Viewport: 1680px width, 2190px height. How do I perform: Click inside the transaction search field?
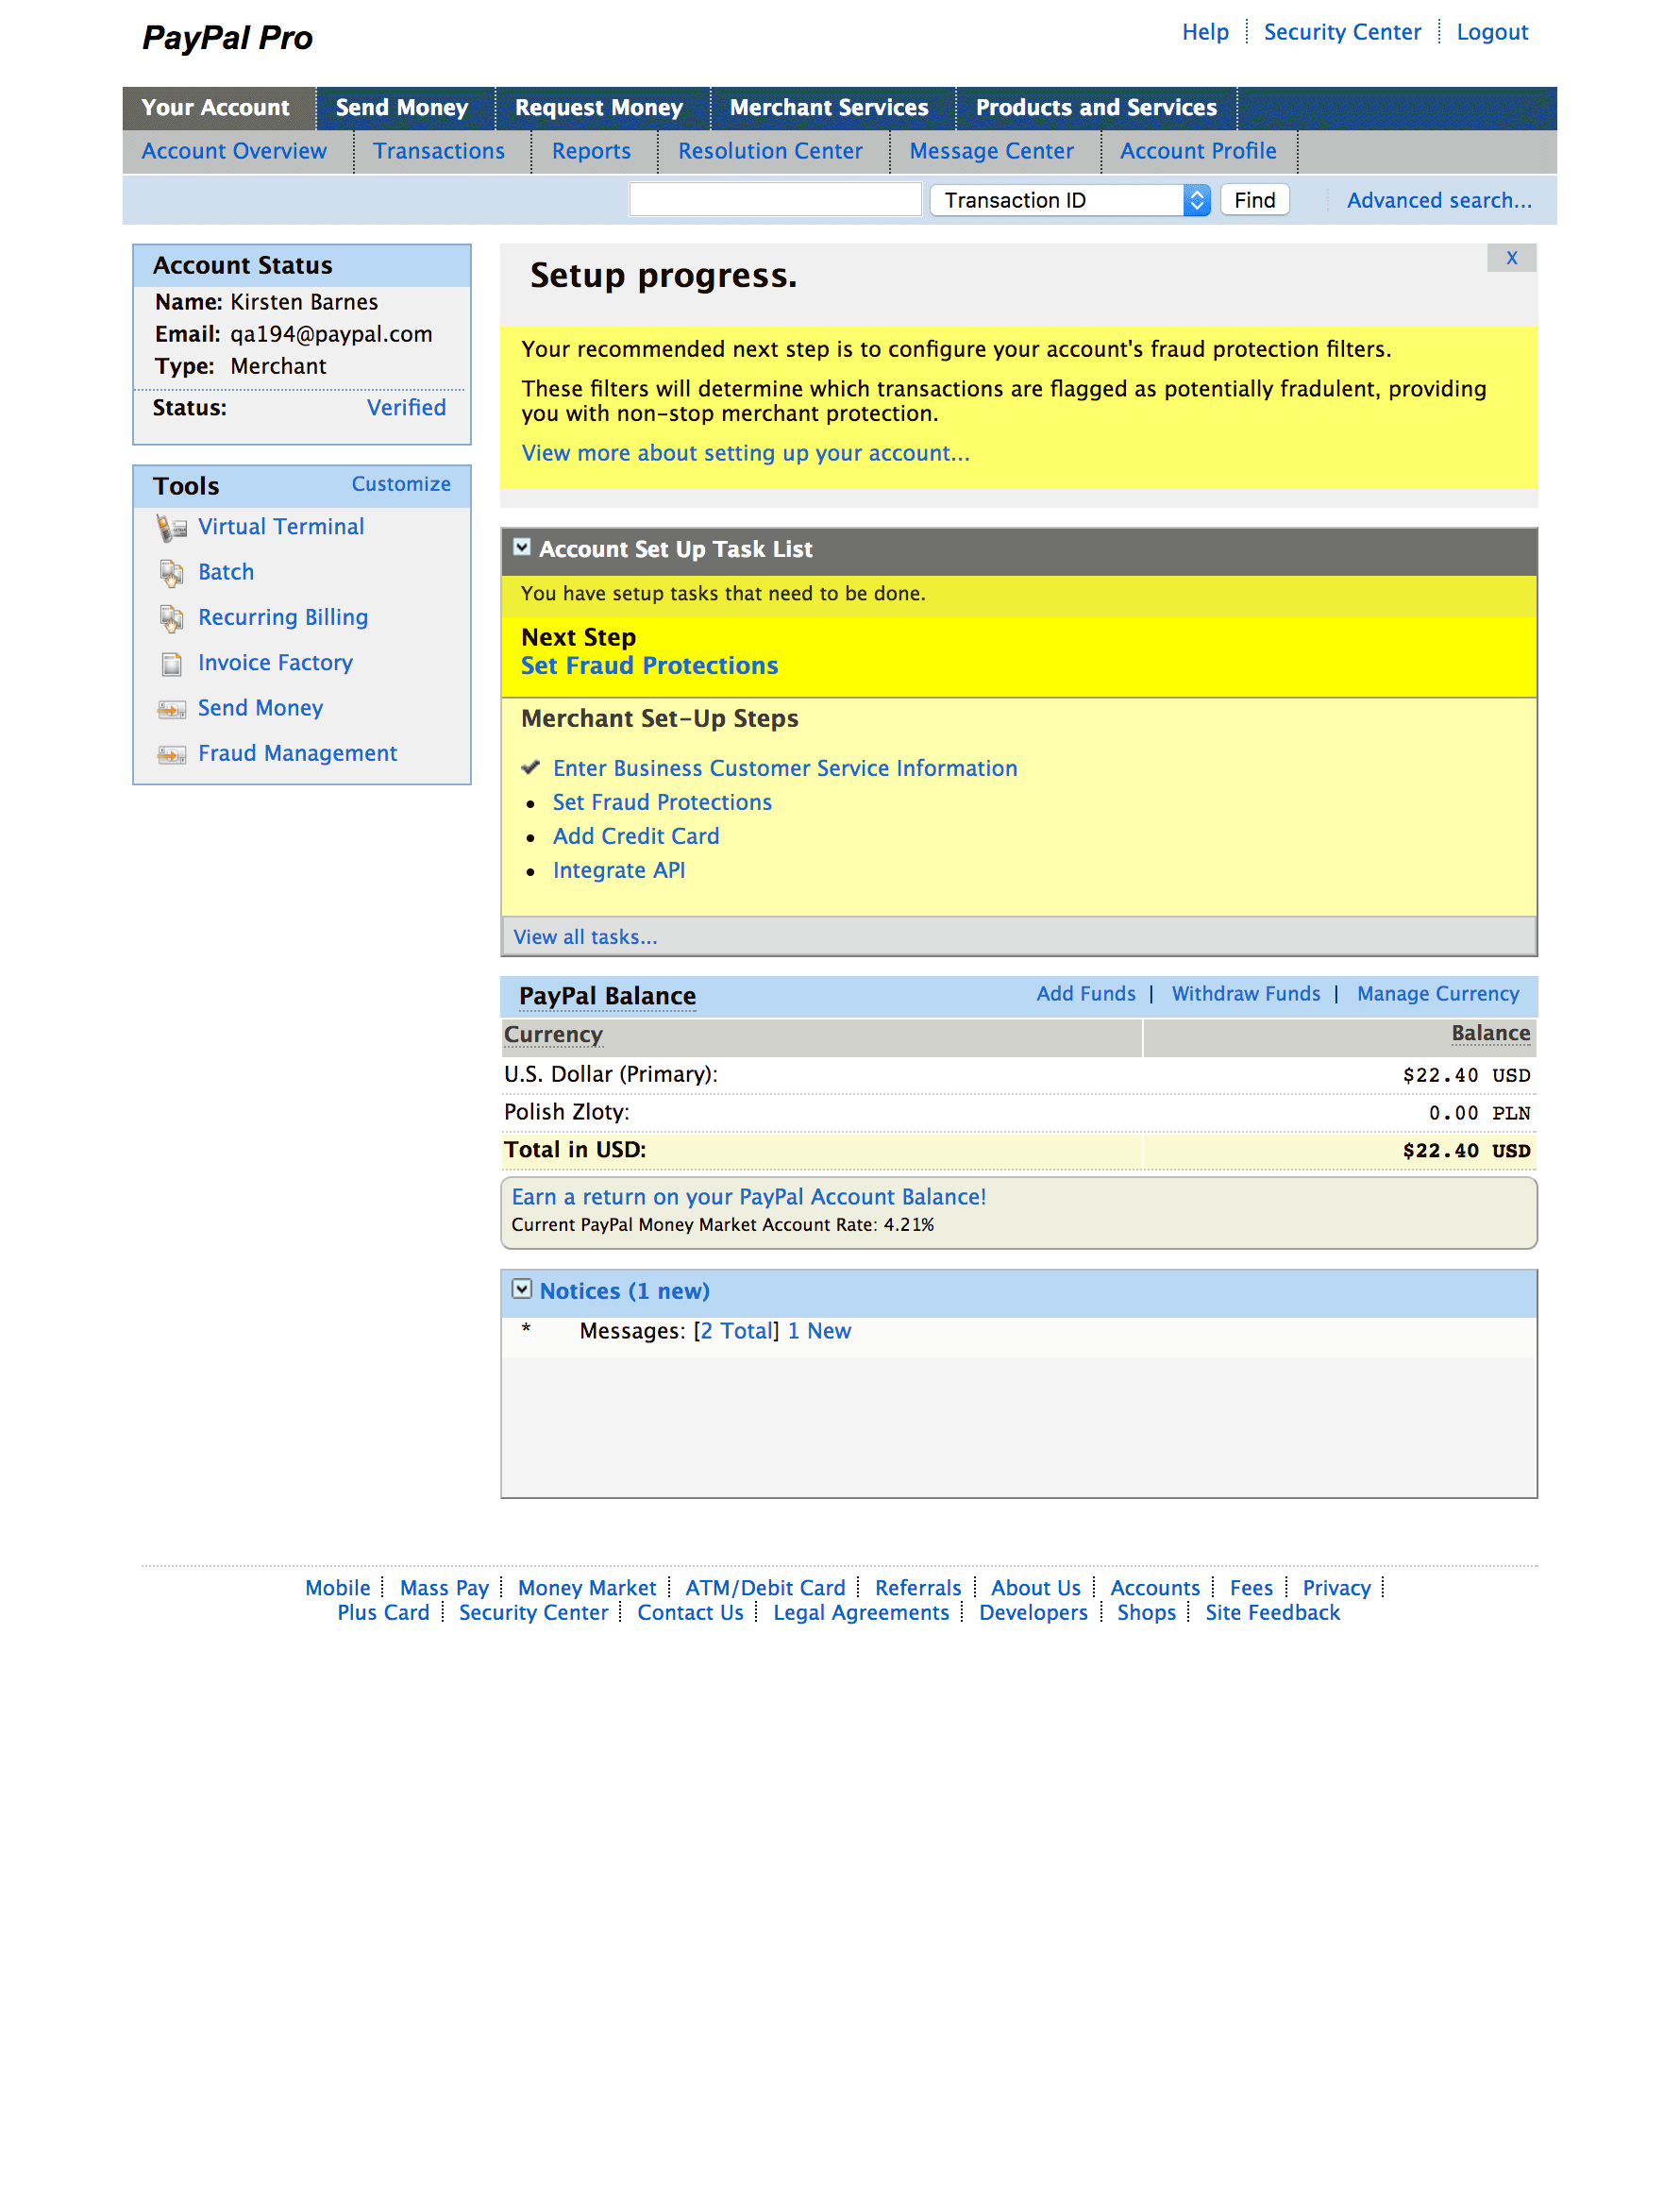(773, 199)
